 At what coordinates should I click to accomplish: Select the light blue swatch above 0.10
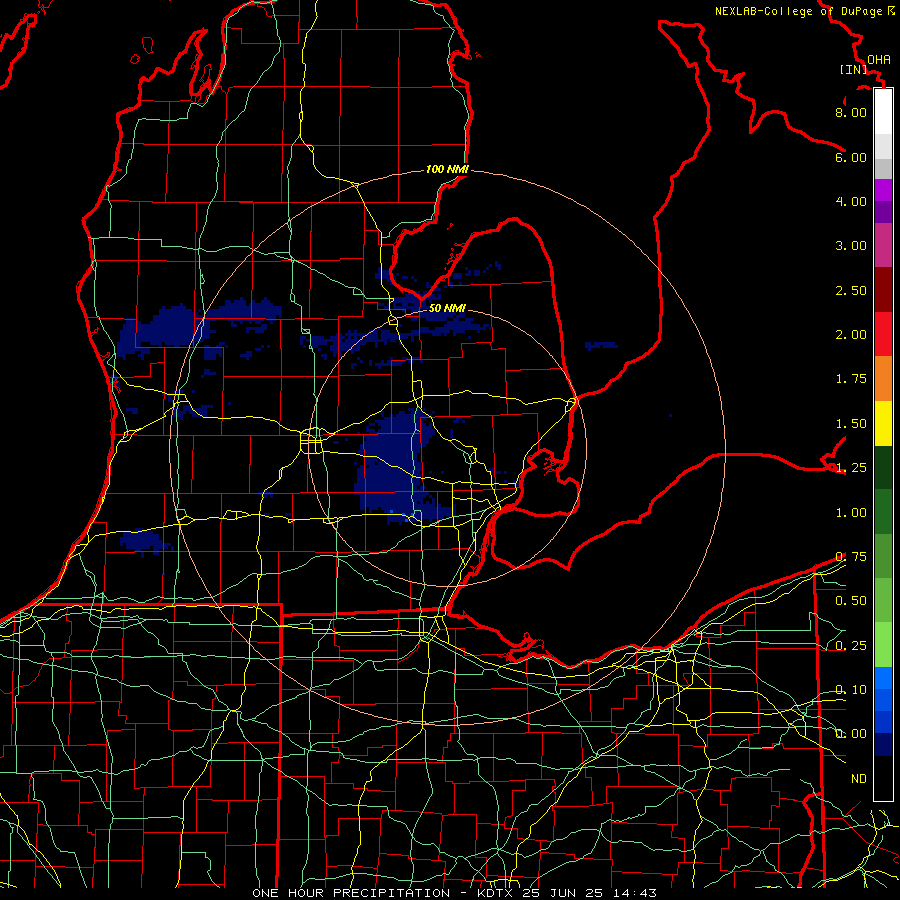(883, 678)
